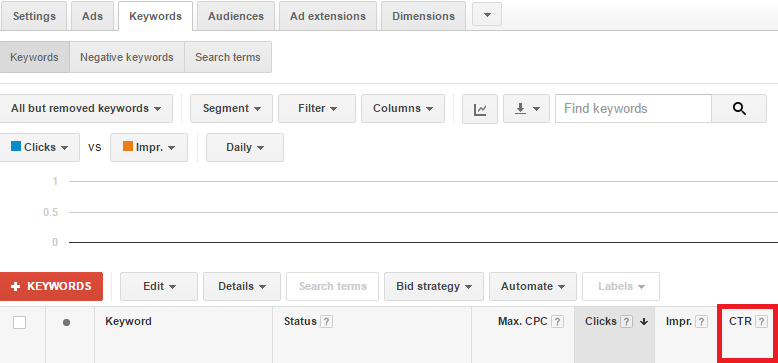Click the gray status dot column header
The width and height of the screenshot is (778, 363).
click(66, 322)
